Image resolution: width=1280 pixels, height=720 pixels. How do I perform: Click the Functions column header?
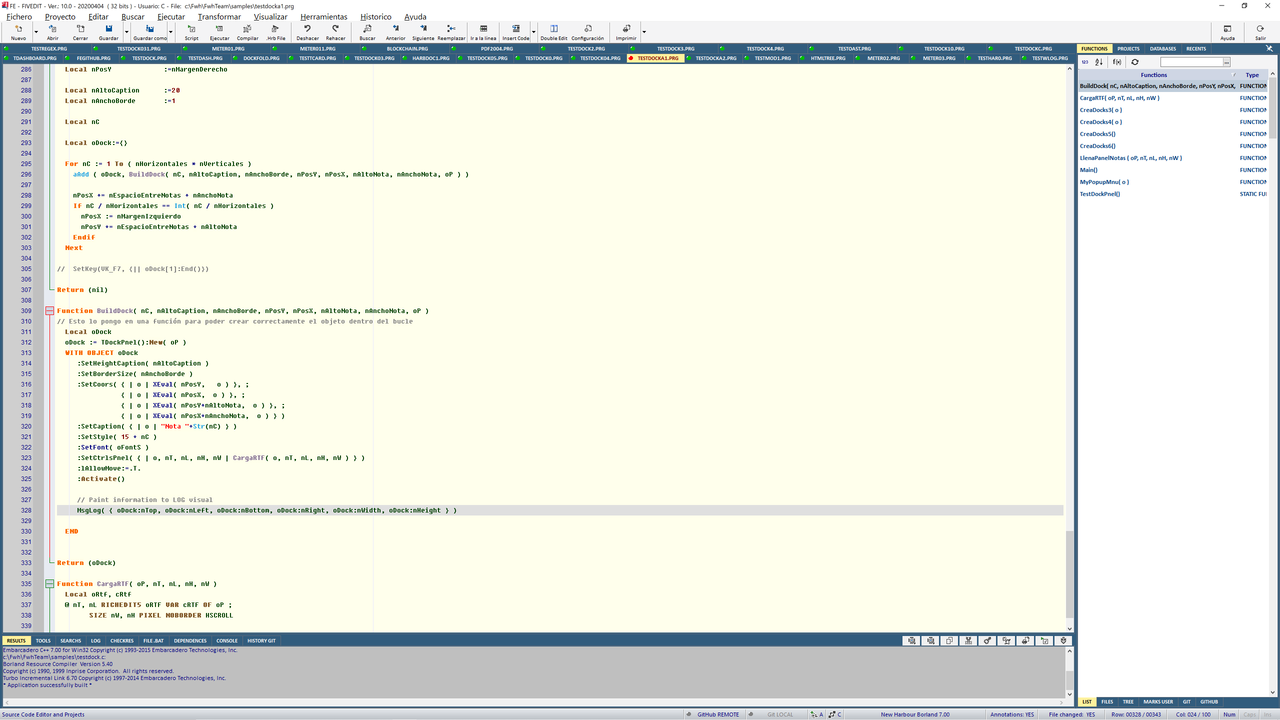(x=1153, y=75)
